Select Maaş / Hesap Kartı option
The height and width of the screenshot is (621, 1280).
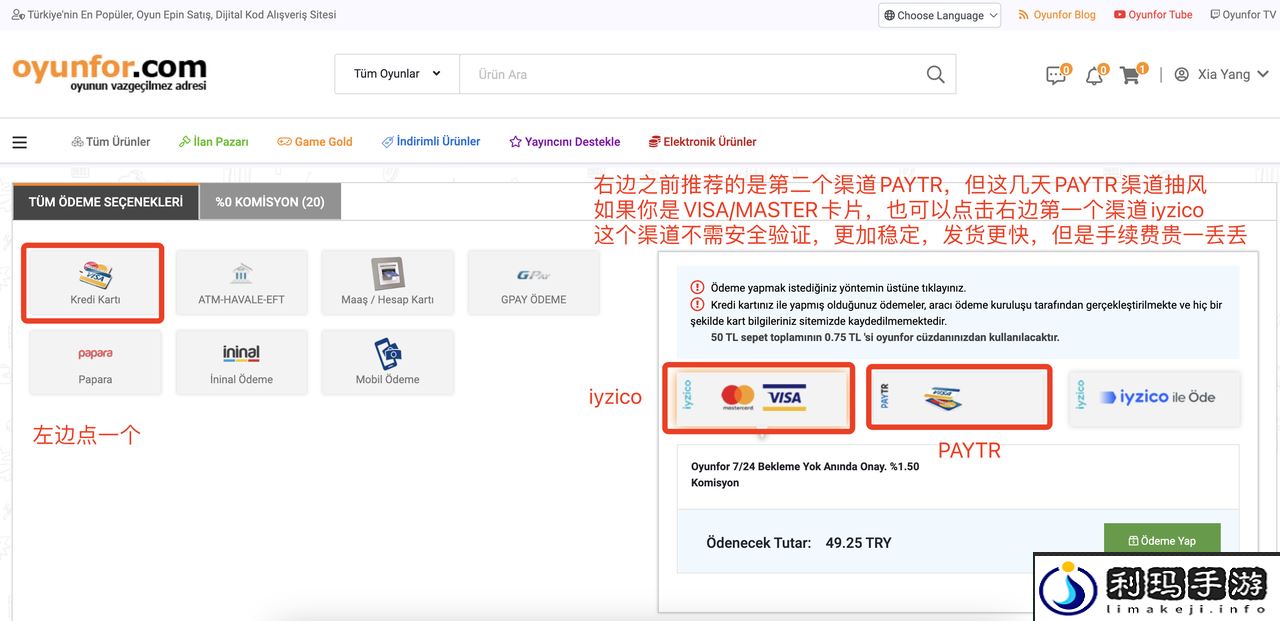pos(387,283)
